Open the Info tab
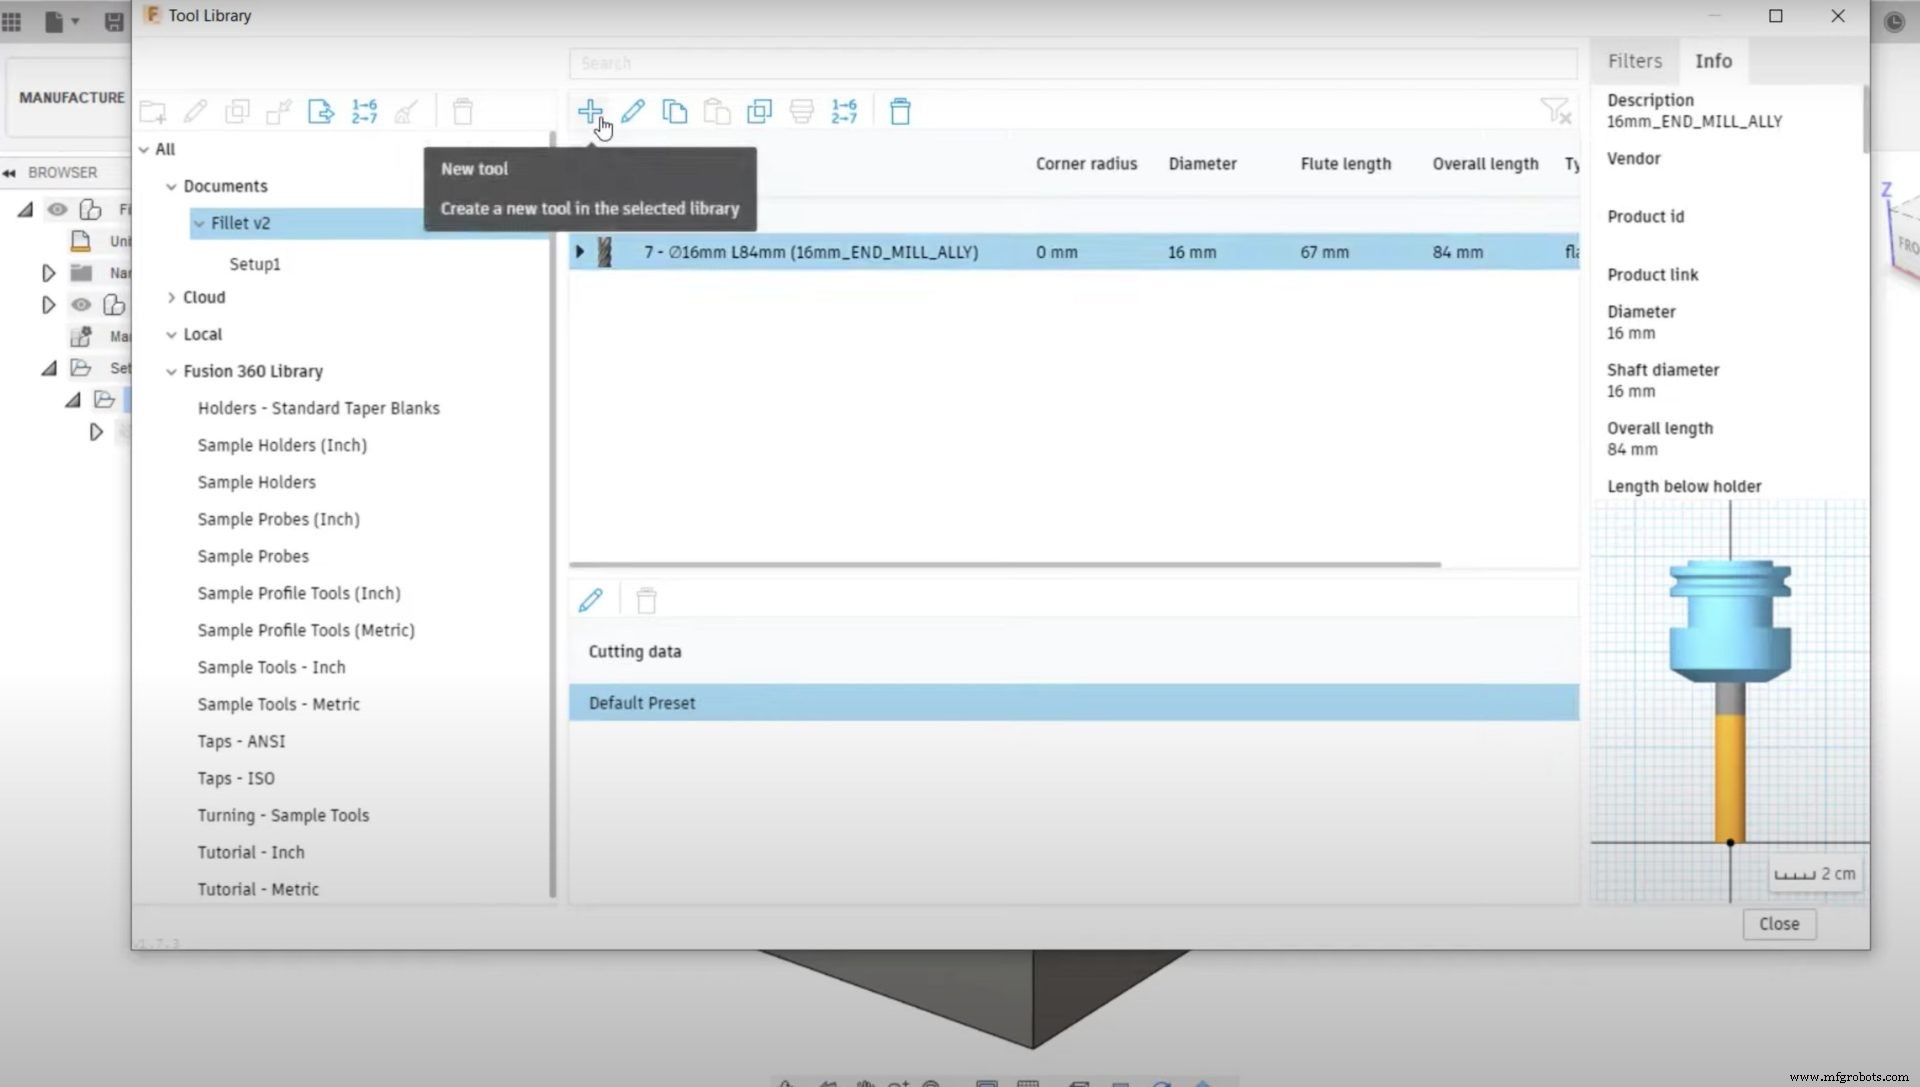The image size is (1920, 1087). [x=1712, y=61]
